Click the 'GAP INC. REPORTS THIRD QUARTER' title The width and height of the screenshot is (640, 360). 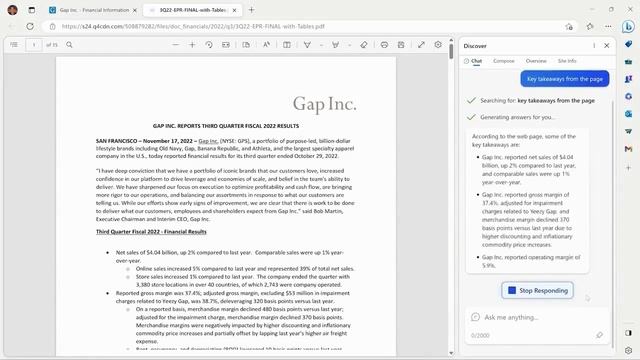[x=226, y=126]
